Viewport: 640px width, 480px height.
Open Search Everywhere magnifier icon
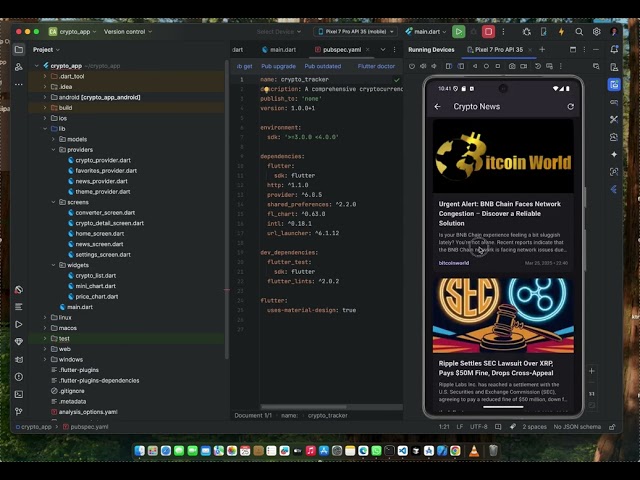pos(579,31)
